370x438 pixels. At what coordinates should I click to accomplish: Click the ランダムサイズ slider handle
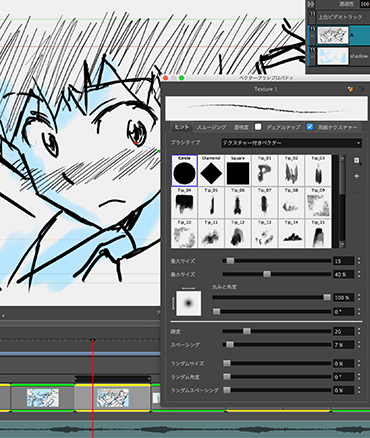click(227, 363)
